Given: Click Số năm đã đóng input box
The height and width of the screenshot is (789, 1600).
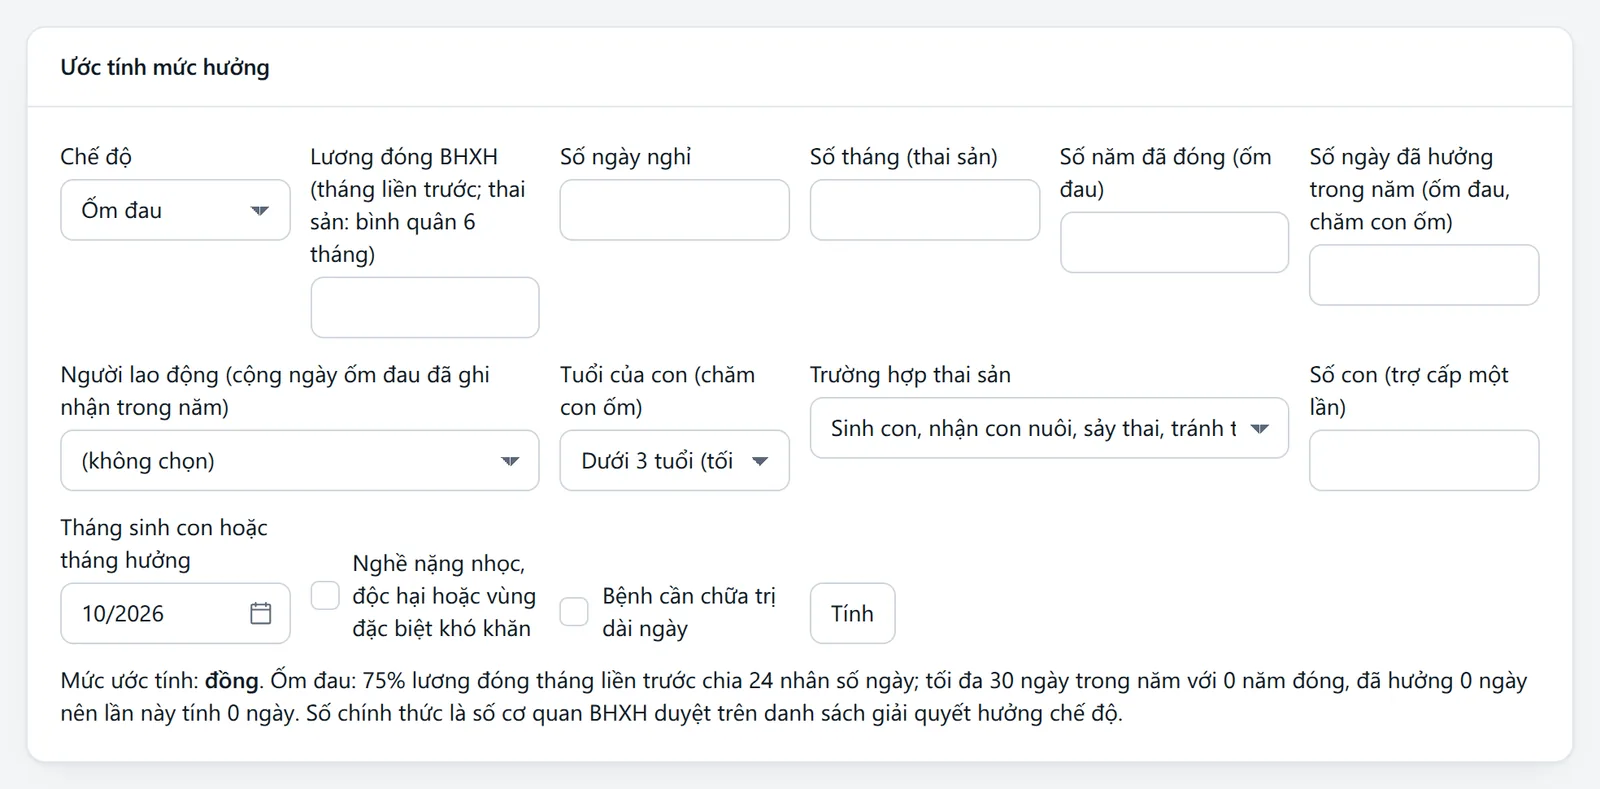Looking at the screenshot, I should [1174, 242].
